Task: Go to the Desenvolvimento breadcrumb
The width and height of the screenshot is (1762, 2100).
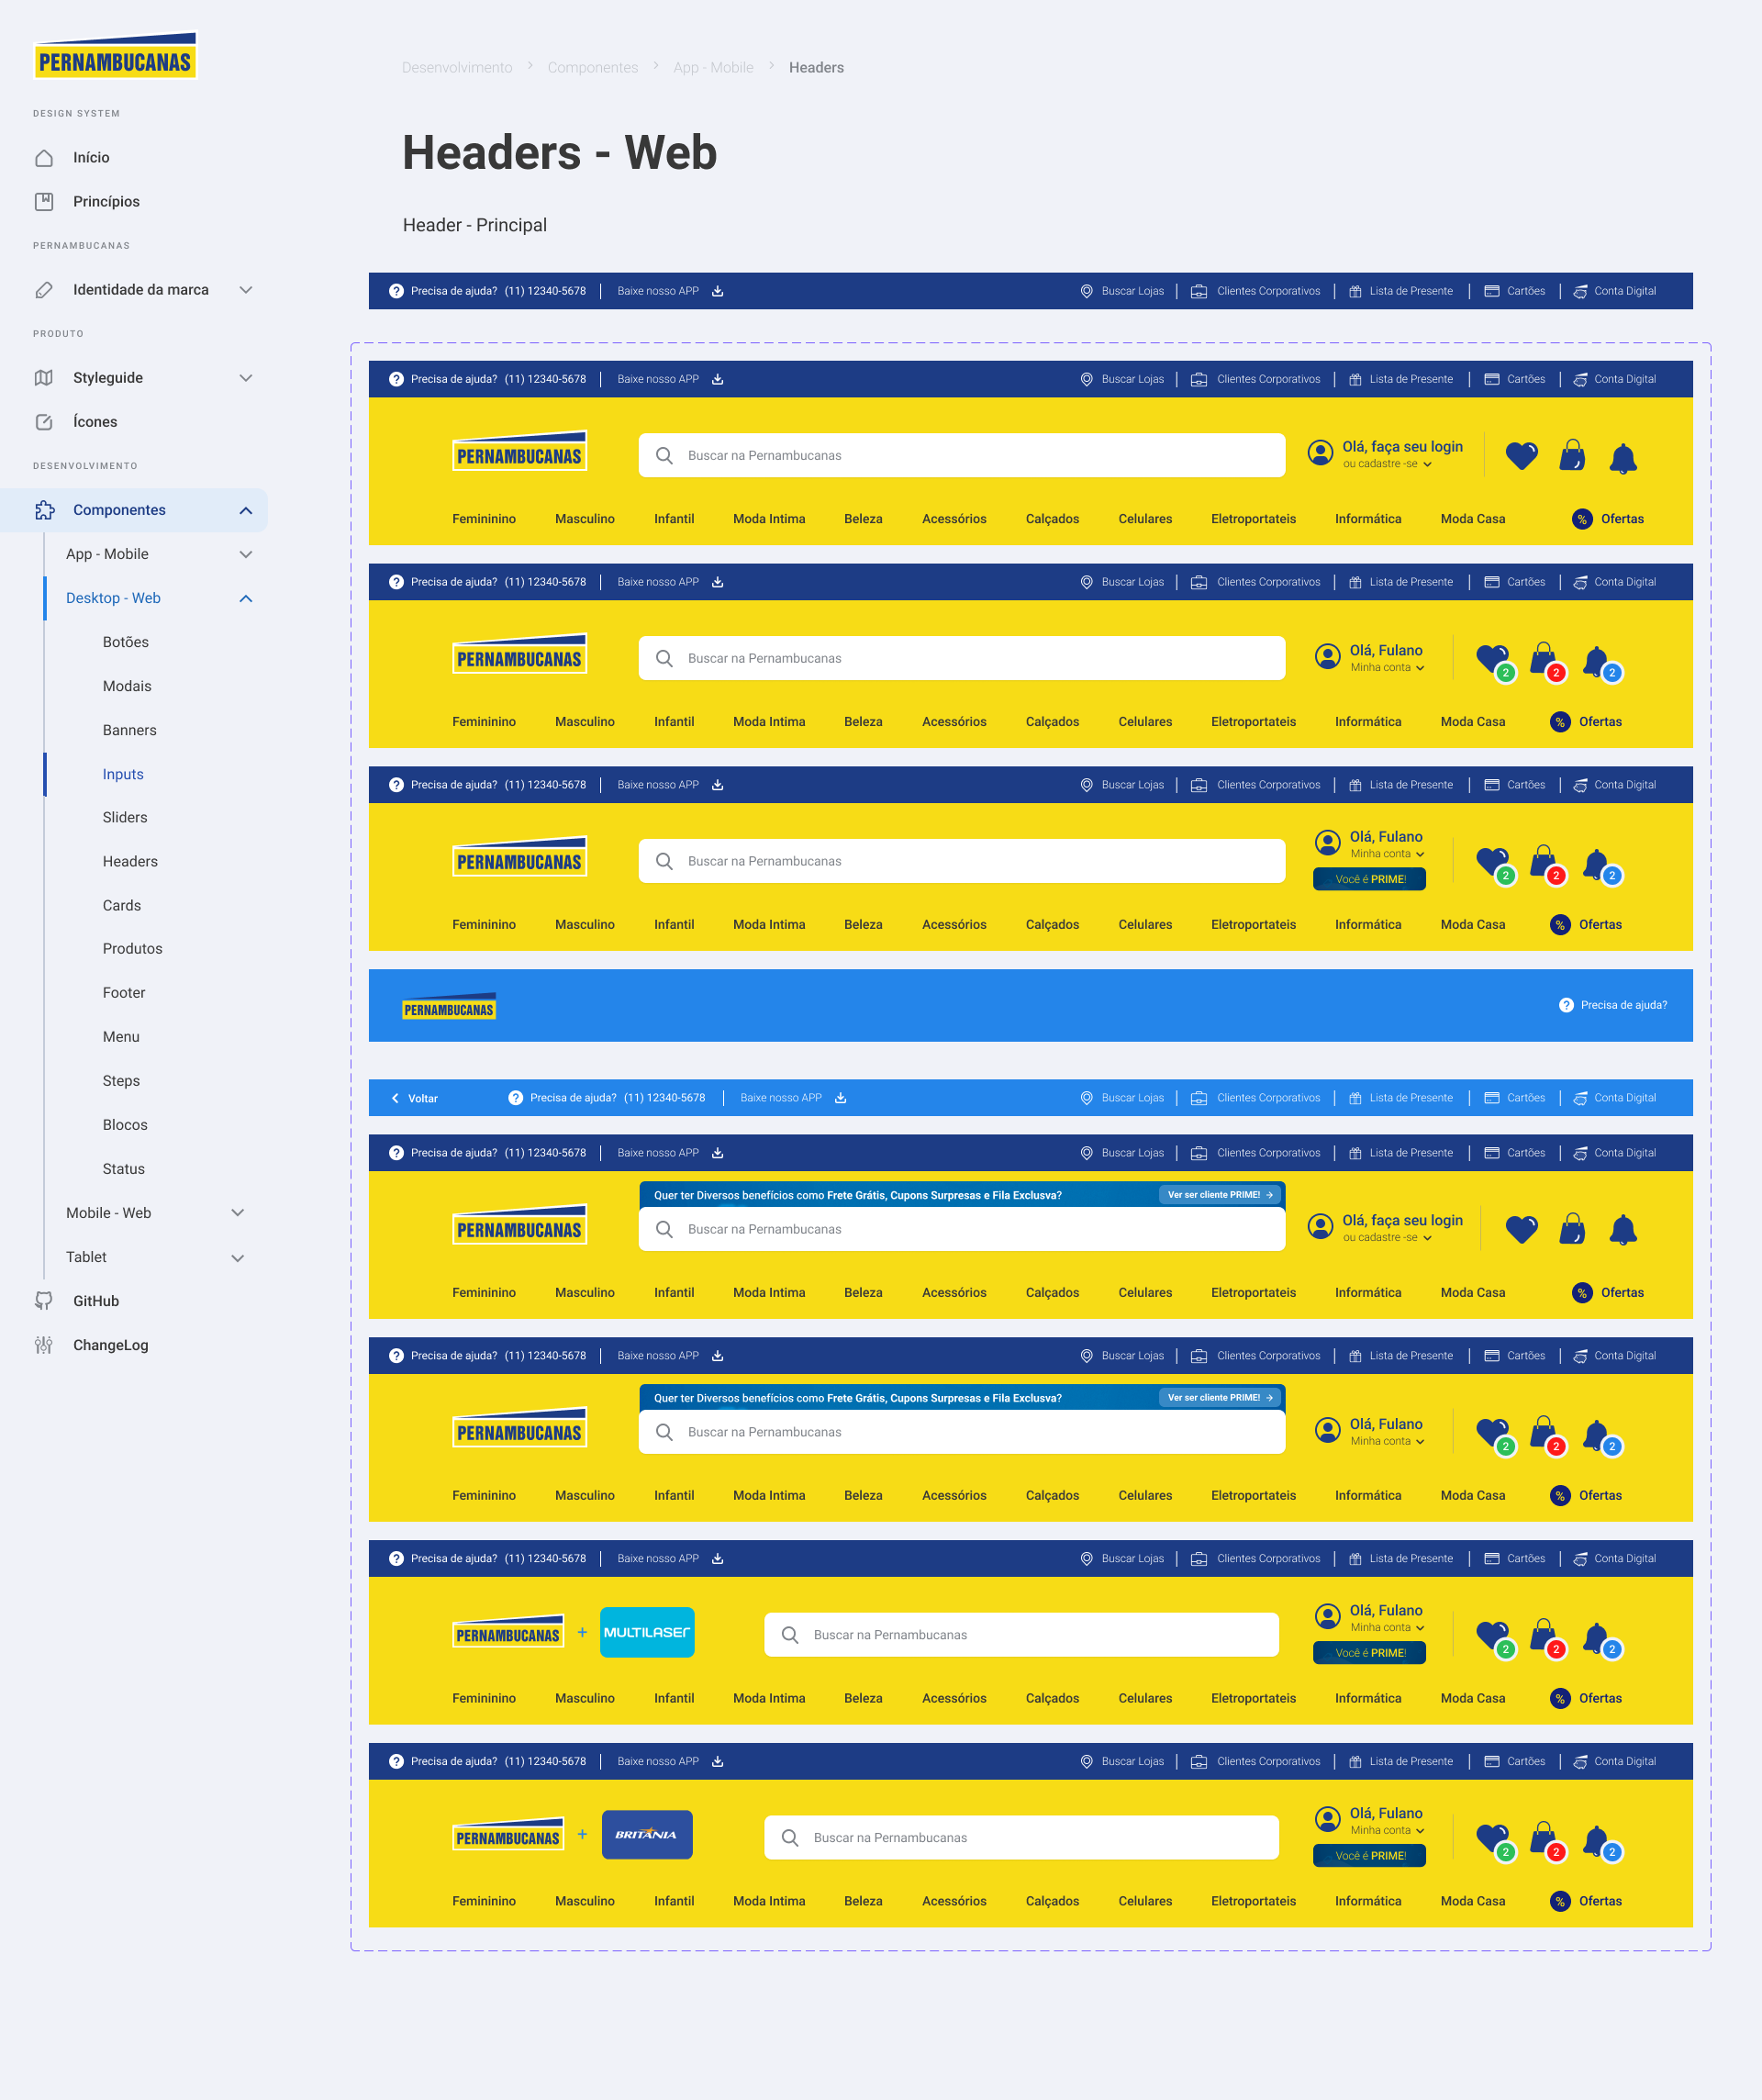Action: (x=457, y=67)
